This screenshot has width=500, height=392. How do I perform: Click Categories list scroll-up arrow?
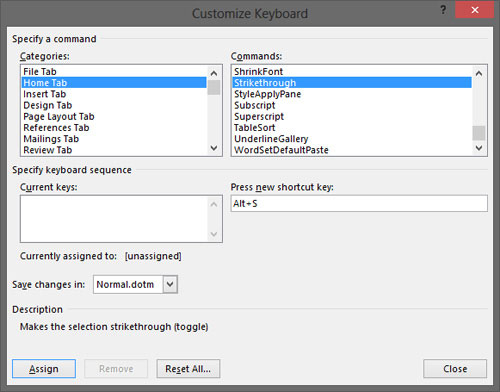coord(214,73)
